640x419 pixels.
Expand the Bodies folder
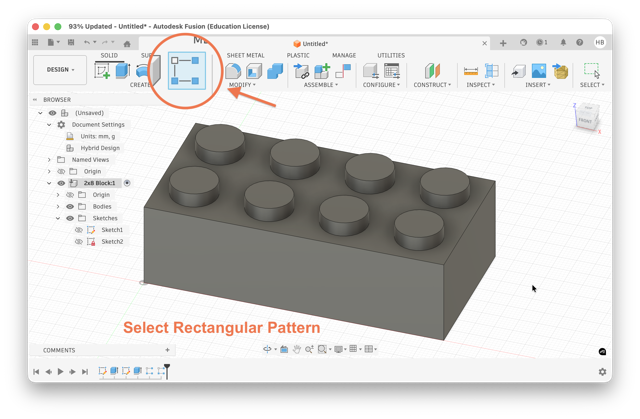[x=58, y=206]
